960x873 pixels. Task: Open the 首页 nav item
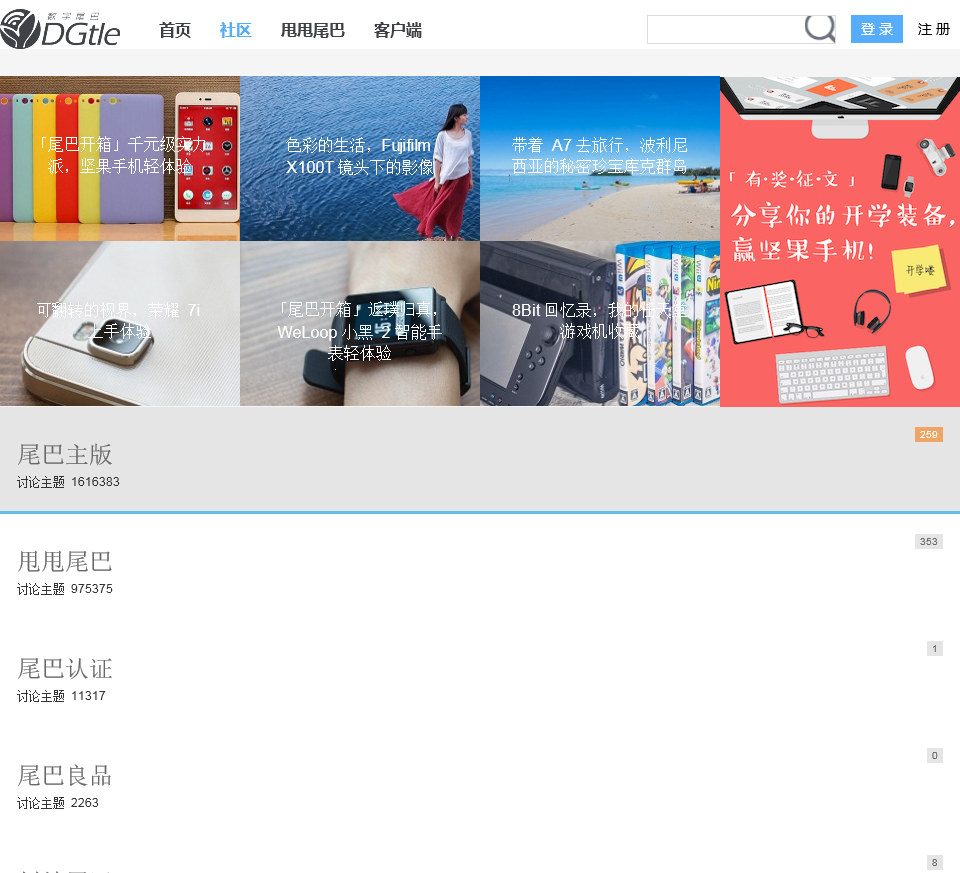point(175,30)
